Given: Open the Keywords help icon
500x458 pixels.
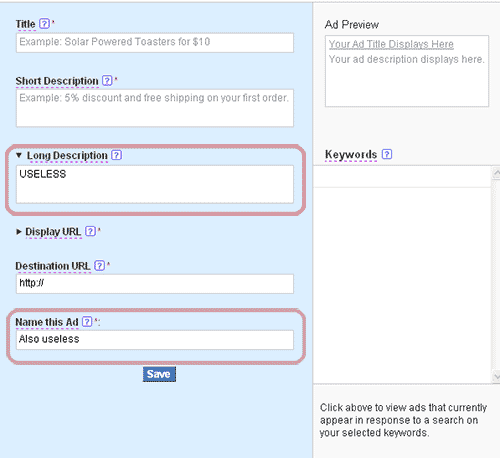Looking at the screenshot, I should pyautogui.click(x=387, y=154).
